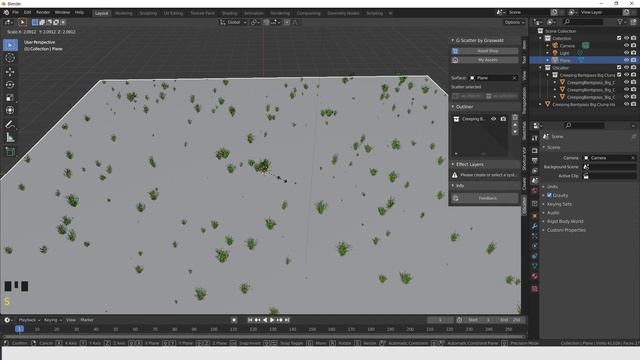
Task: Click the outliner search field
Action: tap(583, 22)
